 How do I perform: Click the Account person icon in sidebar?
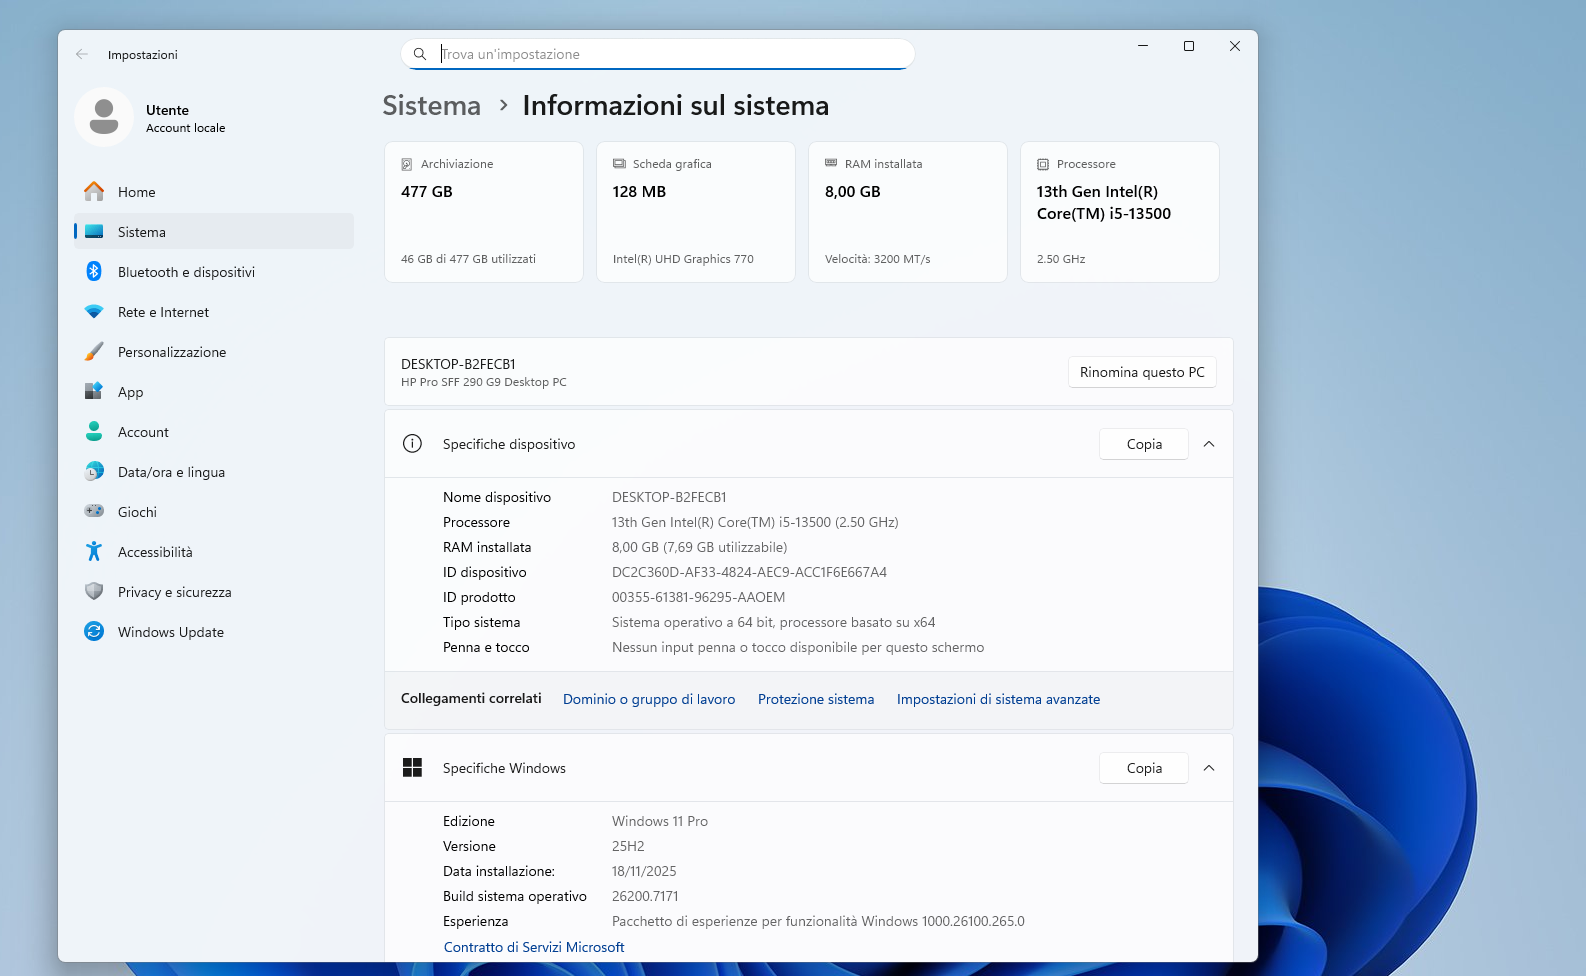[x=94, y=431]
